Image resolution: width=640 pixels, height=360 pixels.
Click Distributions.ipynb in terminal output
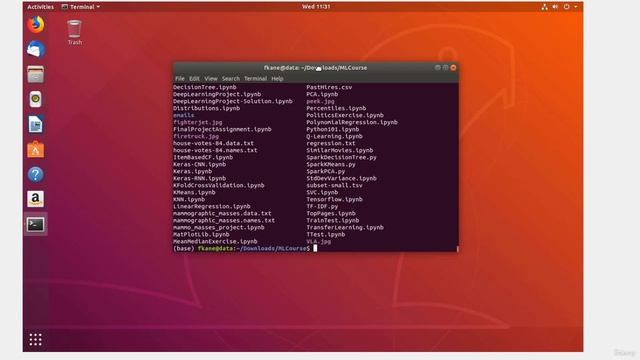[x=207, y=108]
